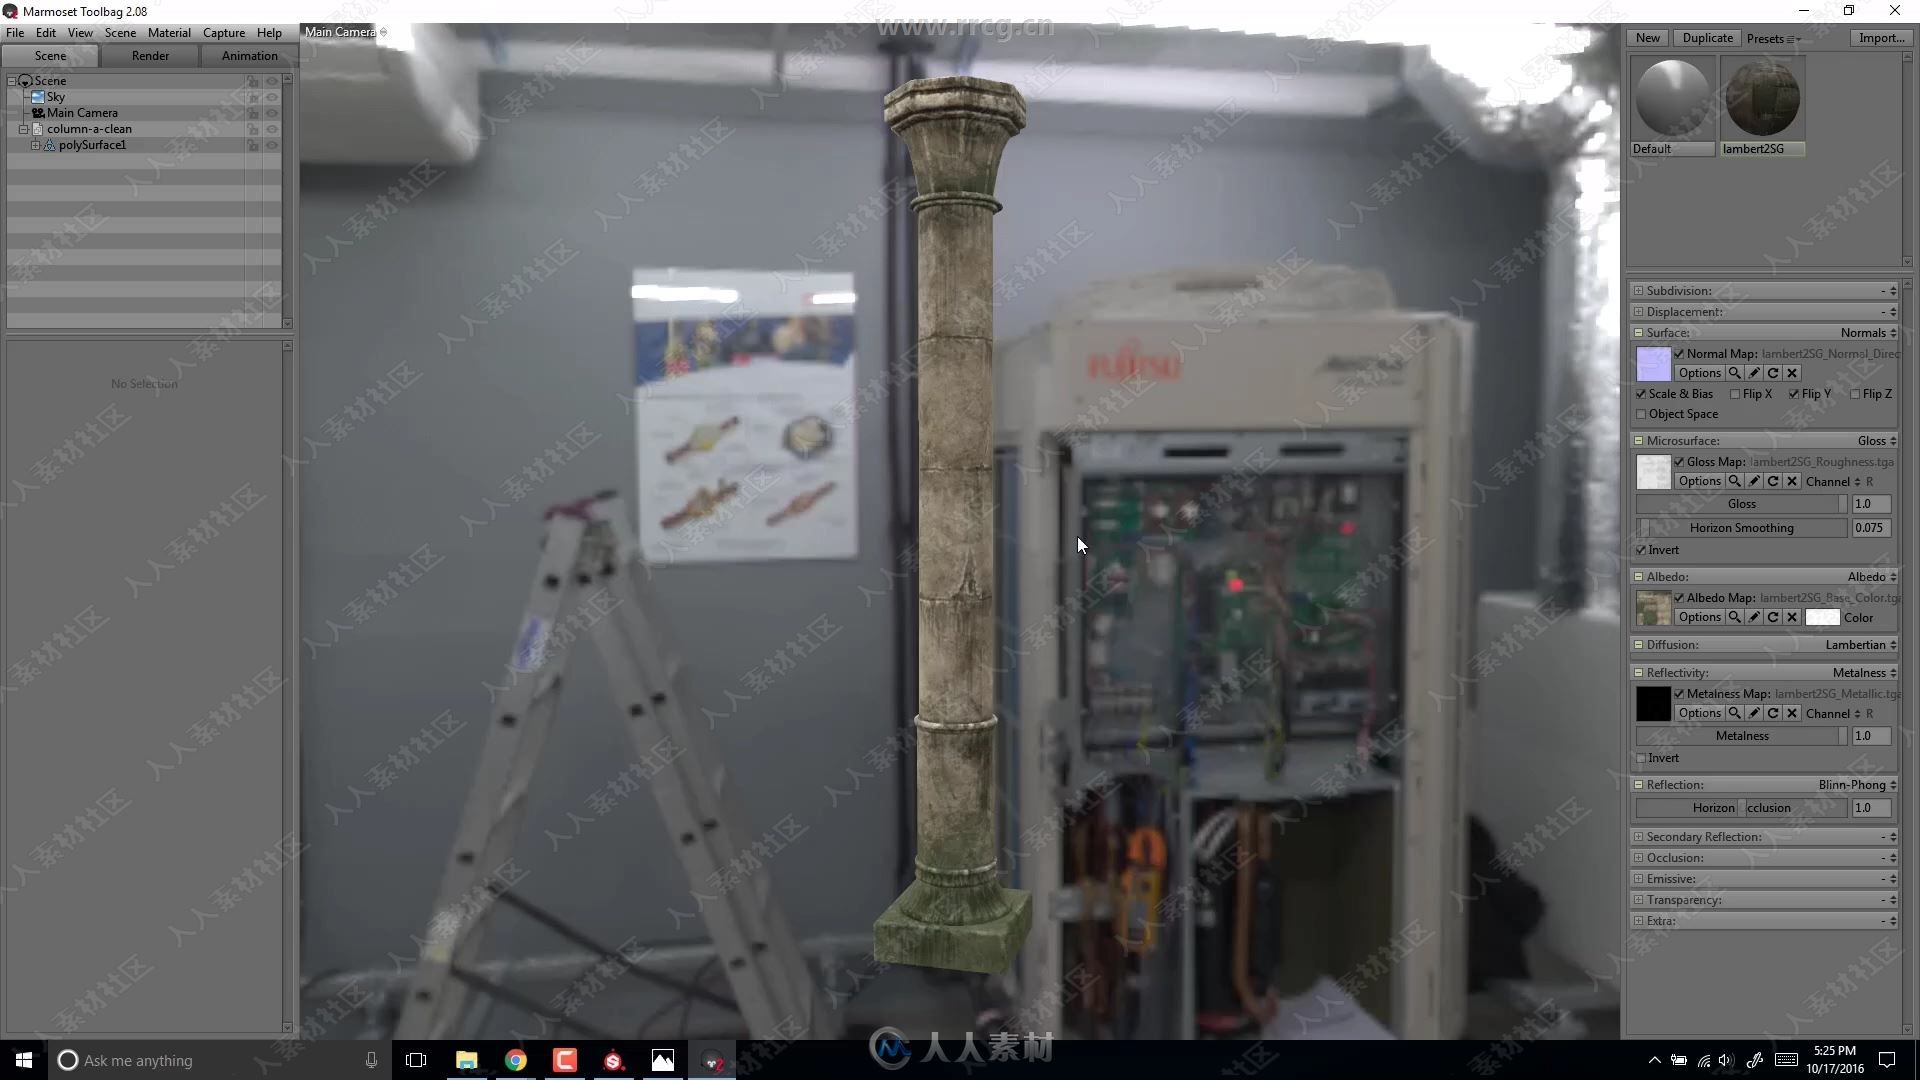Open File Explorer from the taskbar
The image size is (1920, 1080).
point(467,1060)
